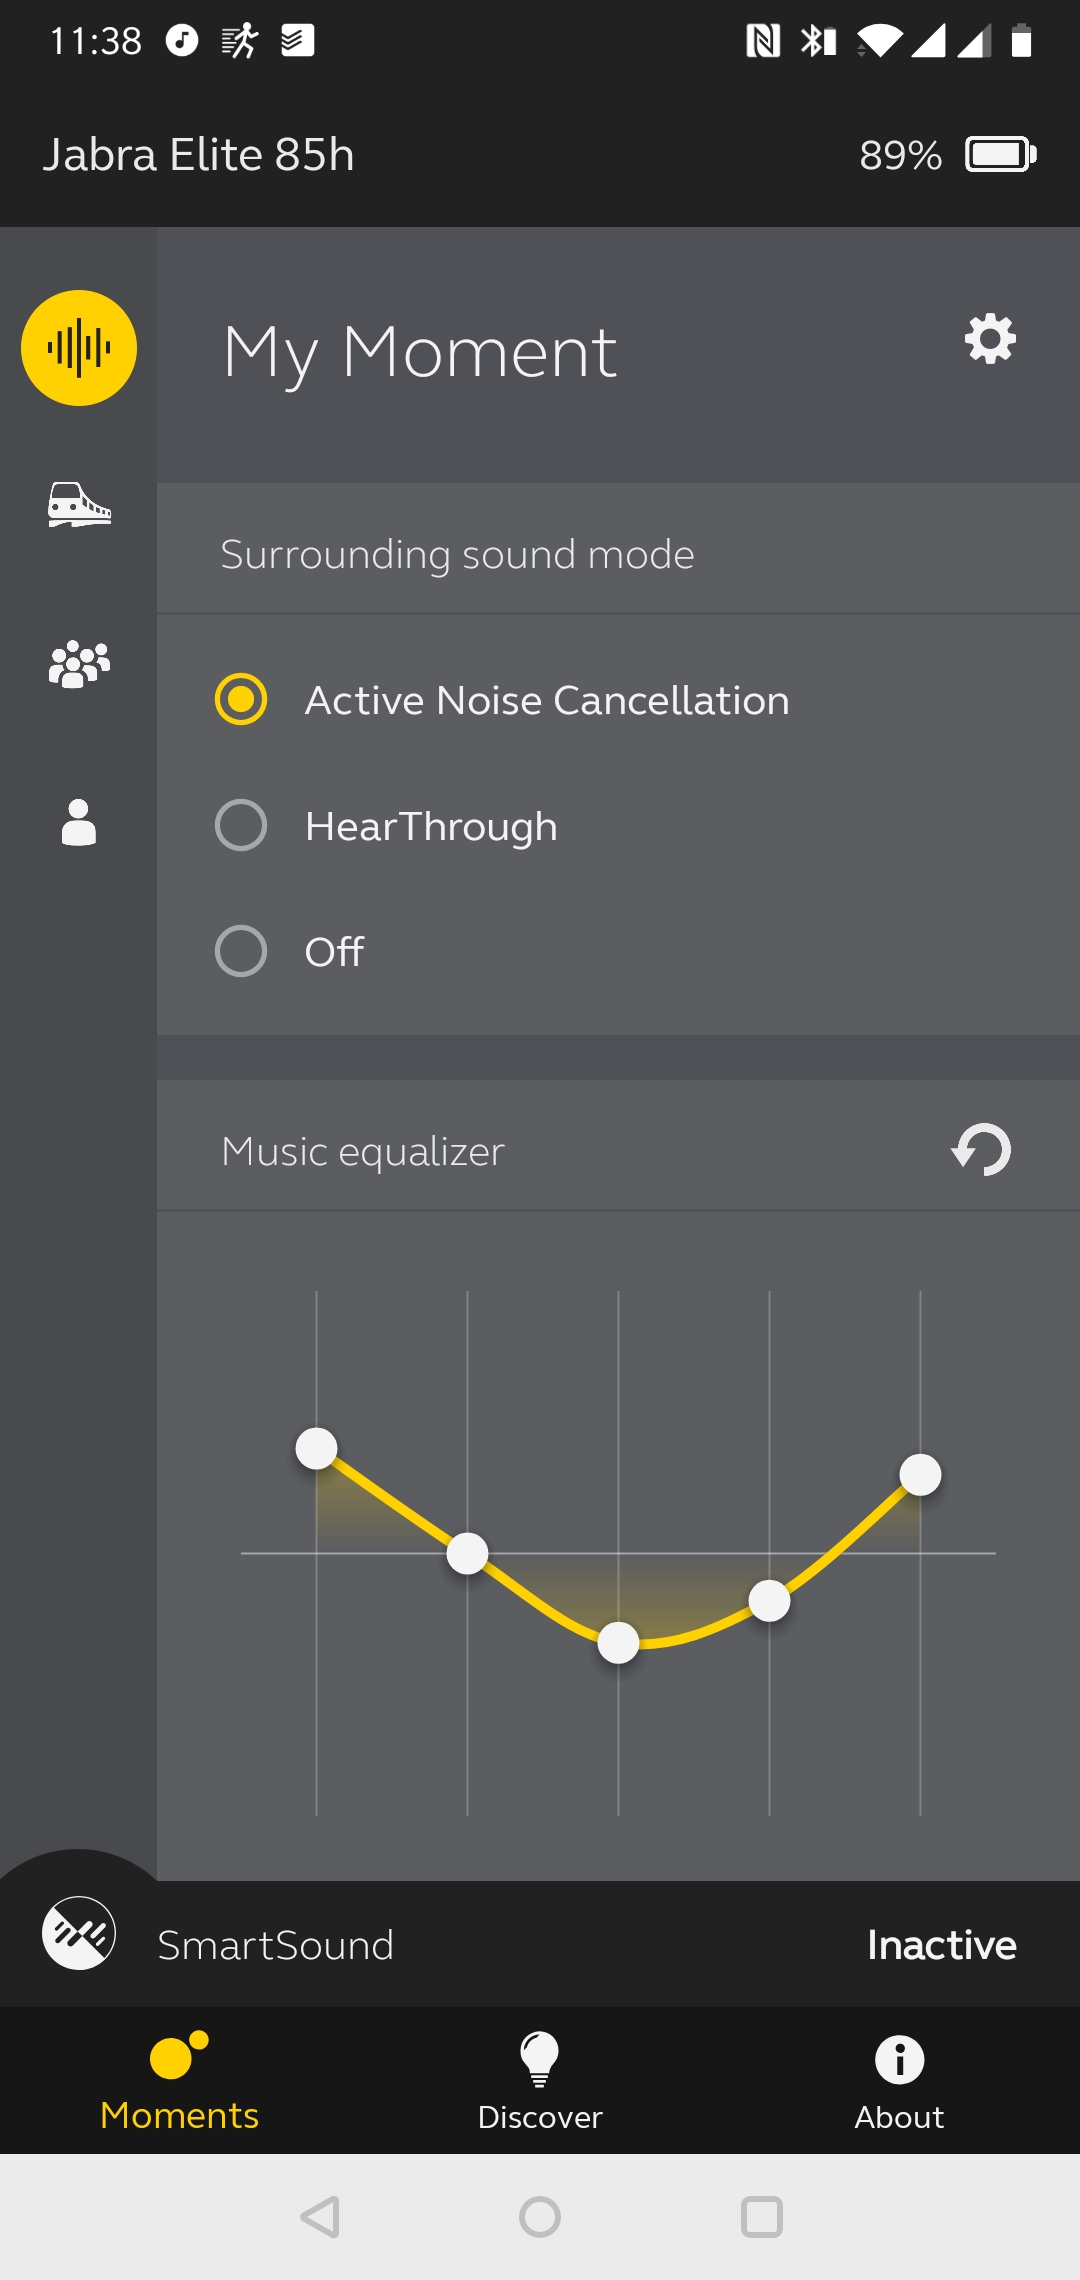Click the last equalizer band handle

point(920,1474)
